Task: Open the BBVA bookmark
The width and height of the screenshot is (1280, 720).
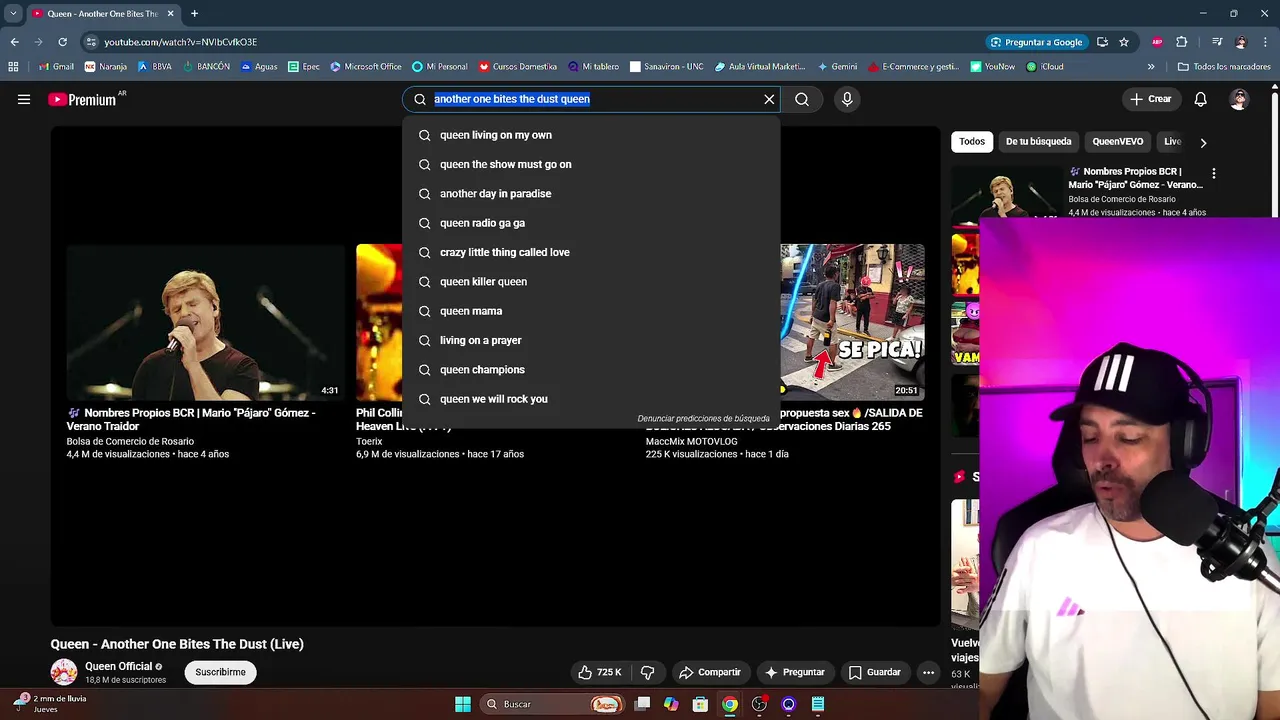Action: (x=154, y=67)
